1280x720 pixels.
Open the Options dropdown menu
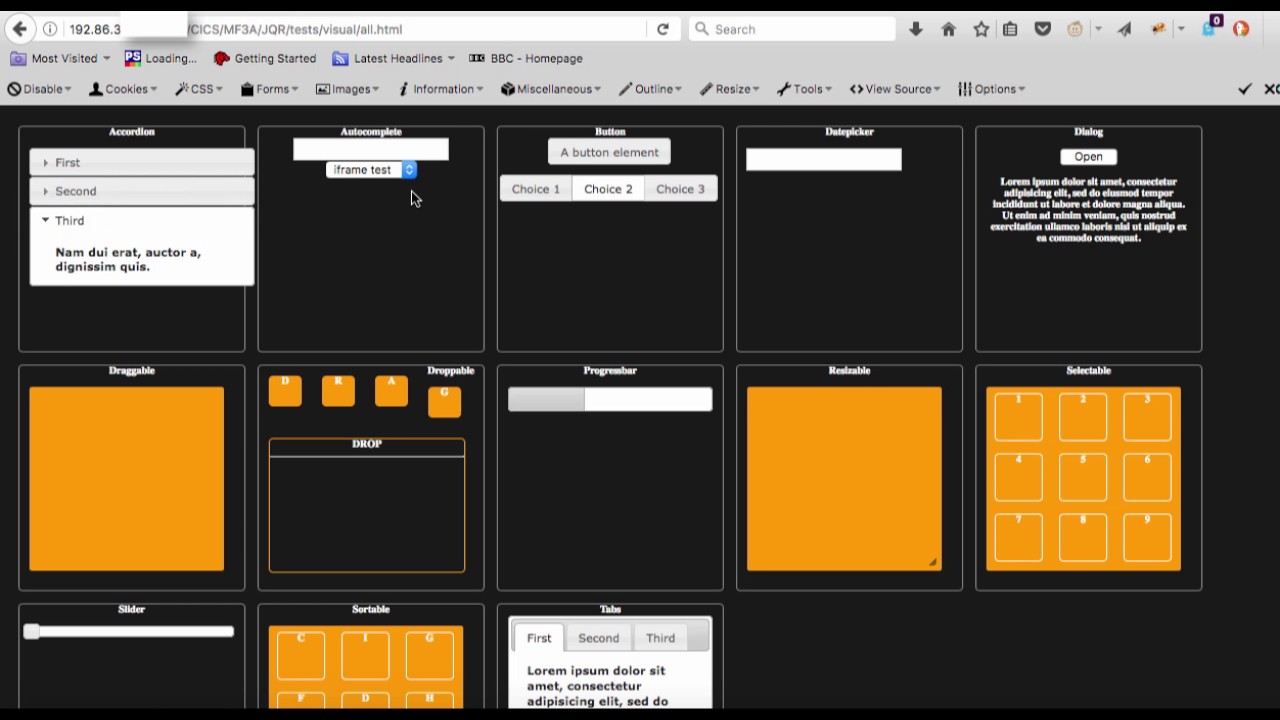point(992,89)
